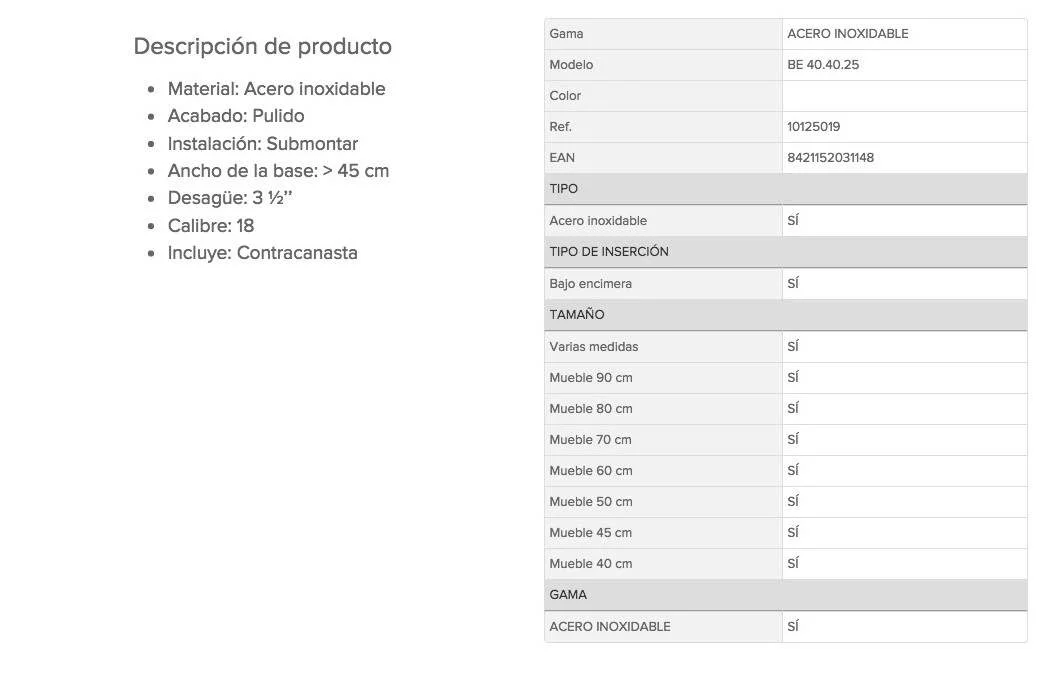Click Gama value 'ACERO INOXIDABLE' in top row

tap(848, 34)
